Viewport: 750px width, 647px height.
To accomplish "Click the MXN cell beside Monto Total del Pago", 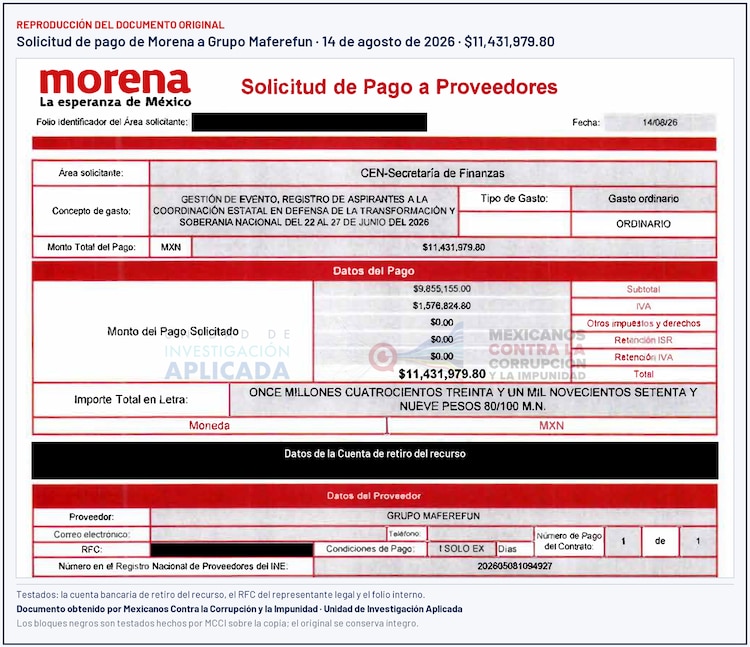I will pyautogui.click(x=171, y=247).
